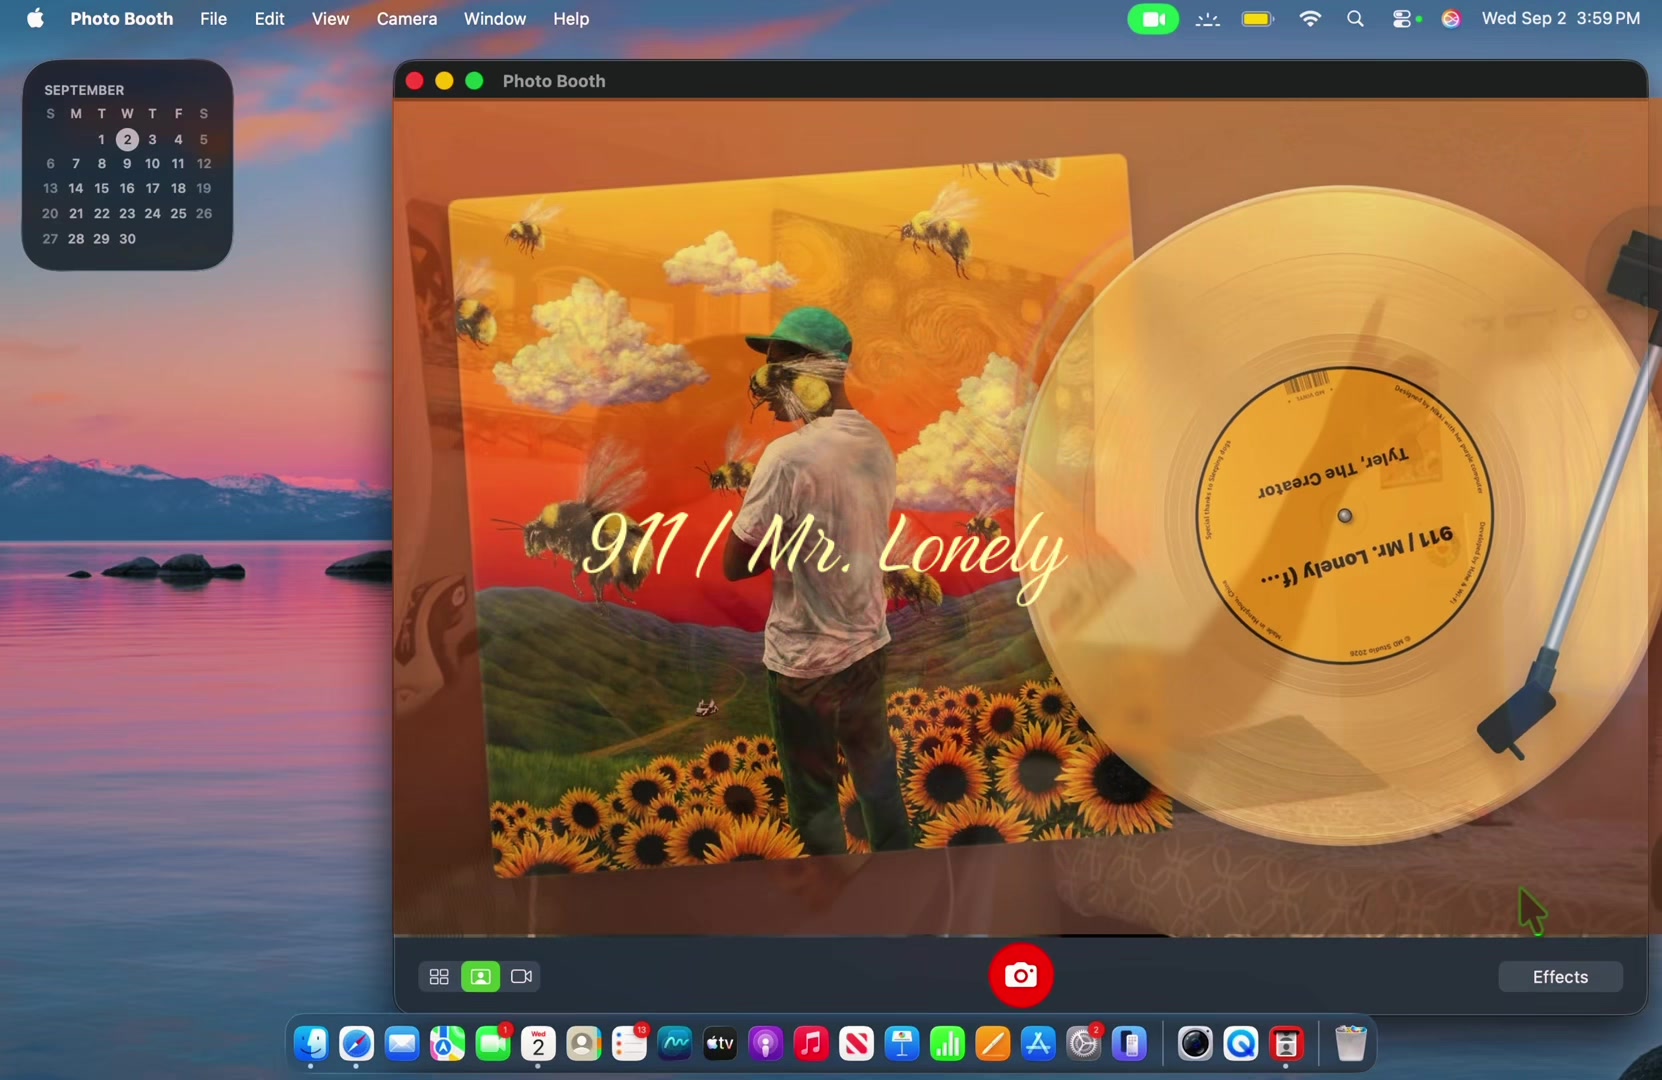Open Podcasts from the Dock
This screenshot has width=1662, height=1080.
[x=766, y=1044]
